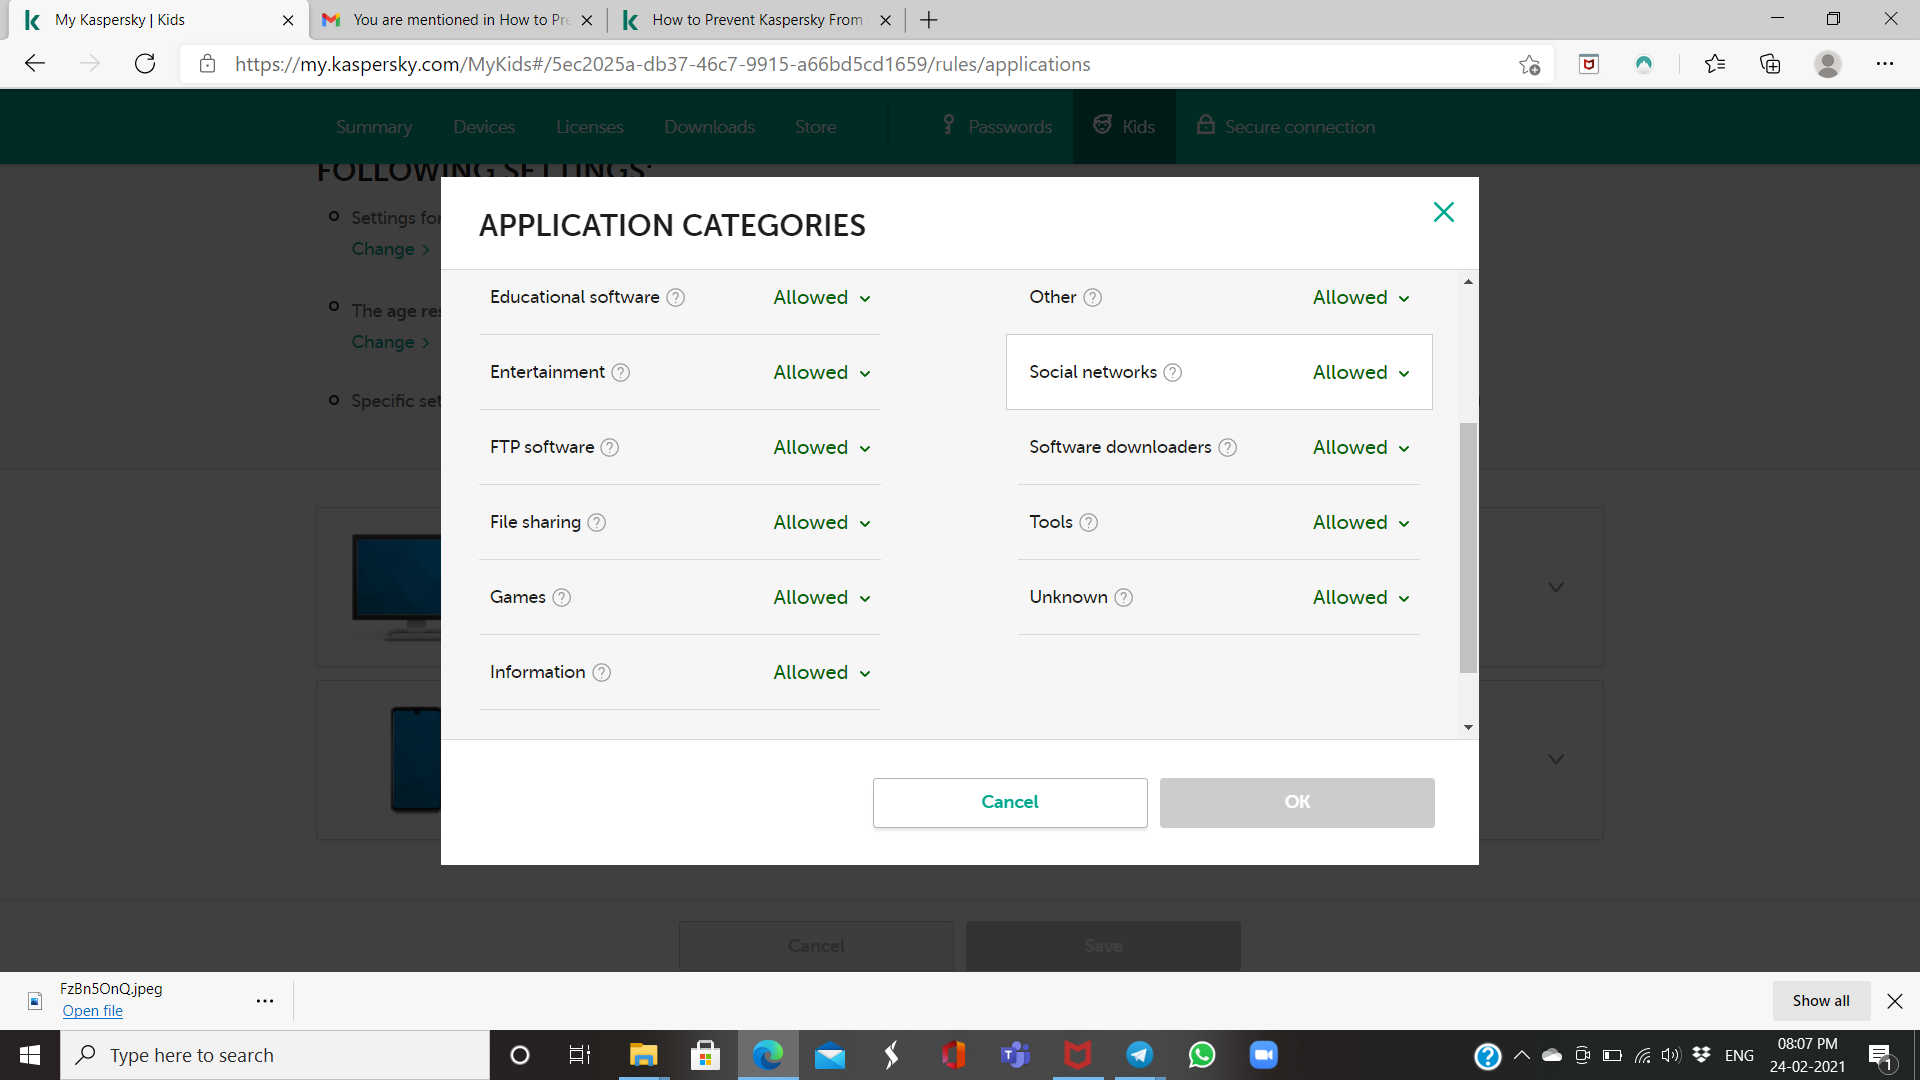Click the dialog vertical scrollbar thumb
Screen dimensions: 1920x1080
point(1468,547)
